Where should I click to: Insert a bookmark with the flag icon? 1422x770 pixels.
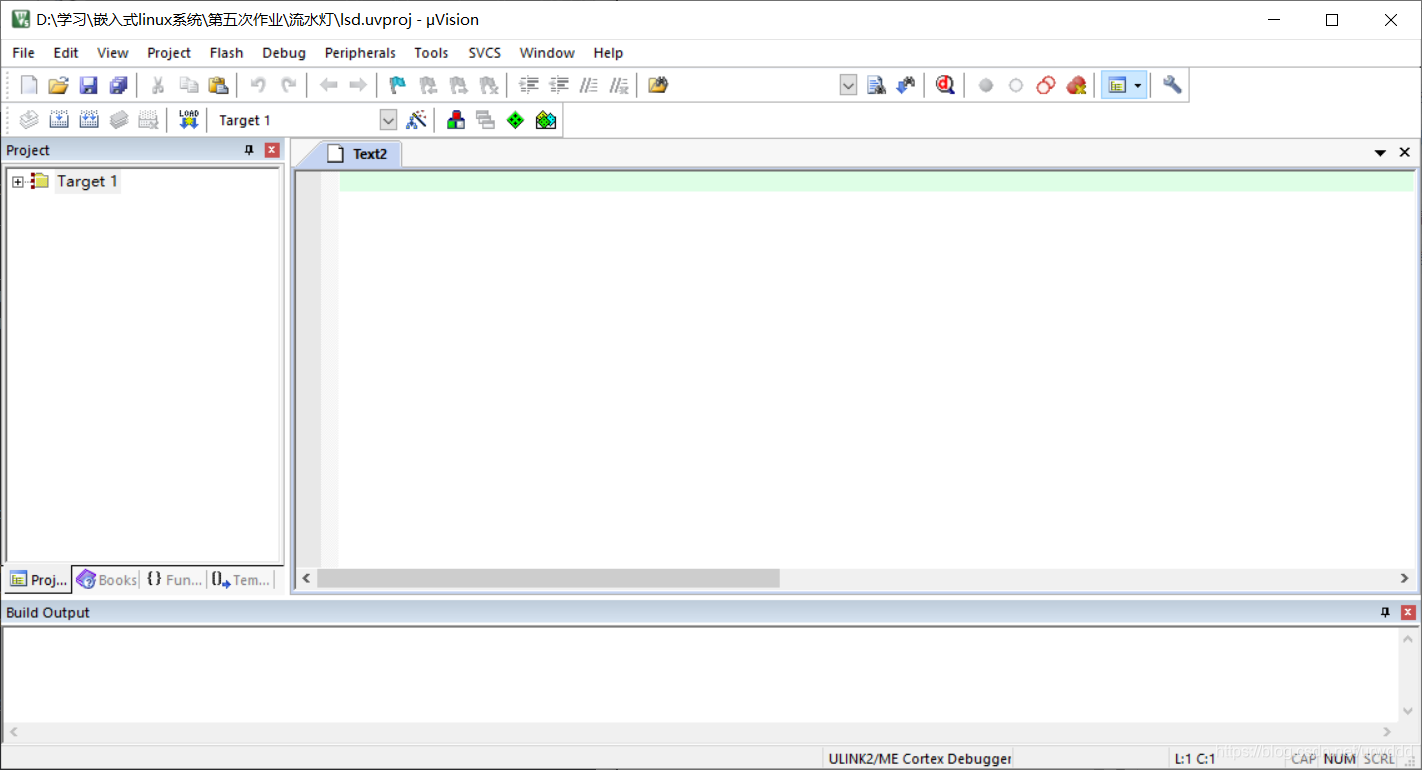coord(398,85)
